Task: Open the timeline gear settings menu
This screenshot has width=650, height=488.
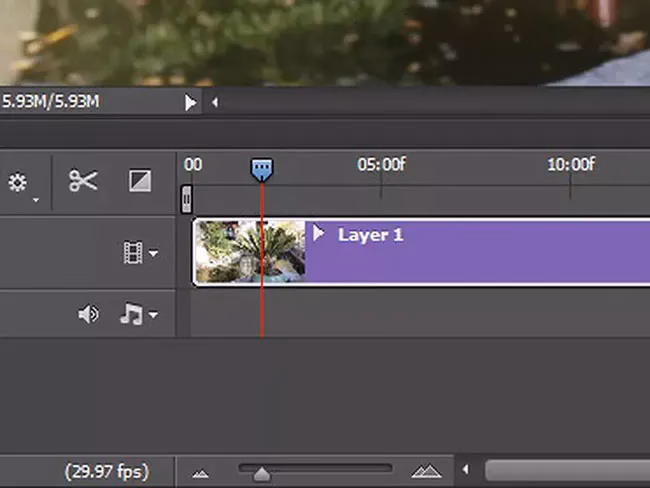Action: (18, 183)
